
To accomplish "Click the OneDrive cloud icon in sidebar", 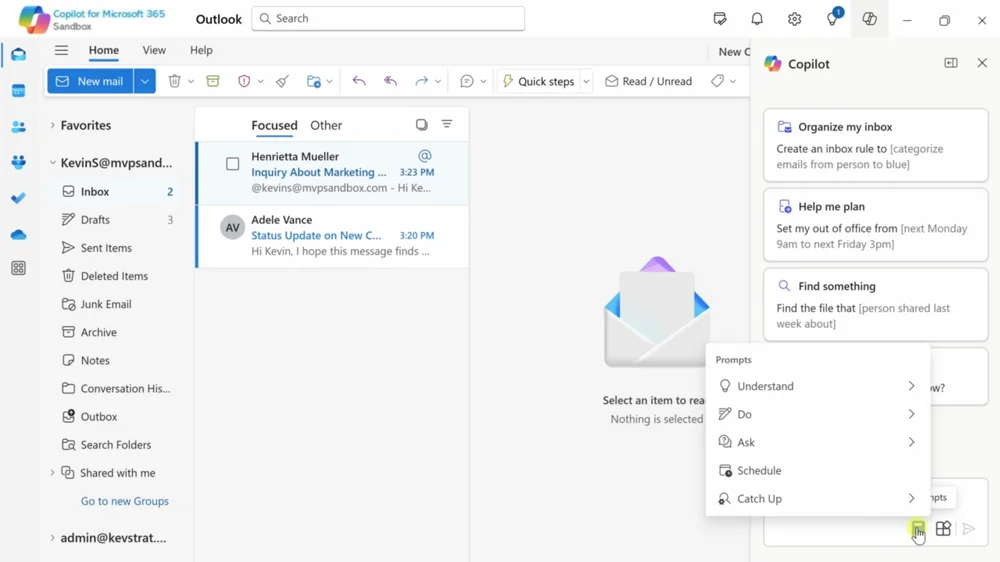I will 18,234.
